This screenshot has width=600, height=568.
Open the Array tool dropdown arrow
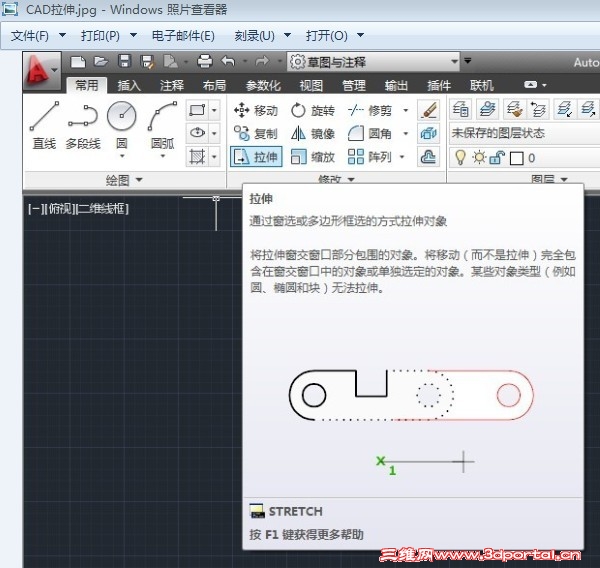[402, 157]
